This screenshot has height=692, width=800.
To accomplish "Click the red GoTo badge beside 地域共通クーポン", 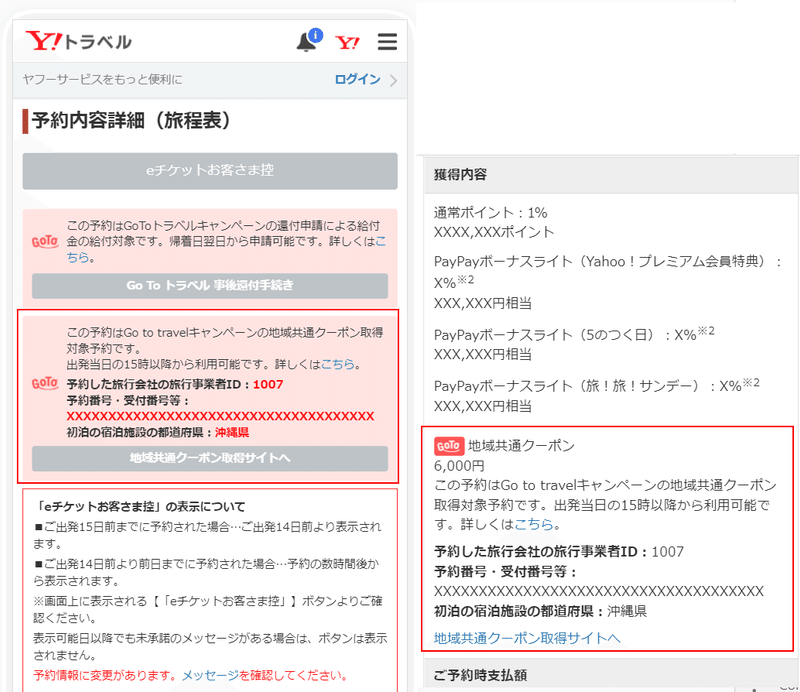I will pos(449,446).
